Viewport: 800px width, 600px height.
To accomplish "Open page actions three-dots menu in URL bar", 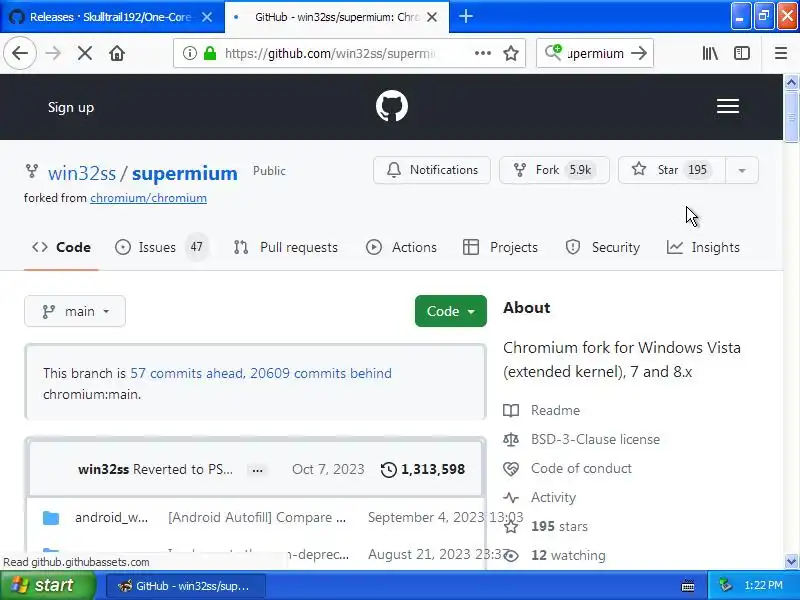I will click(x=483, y=53).
